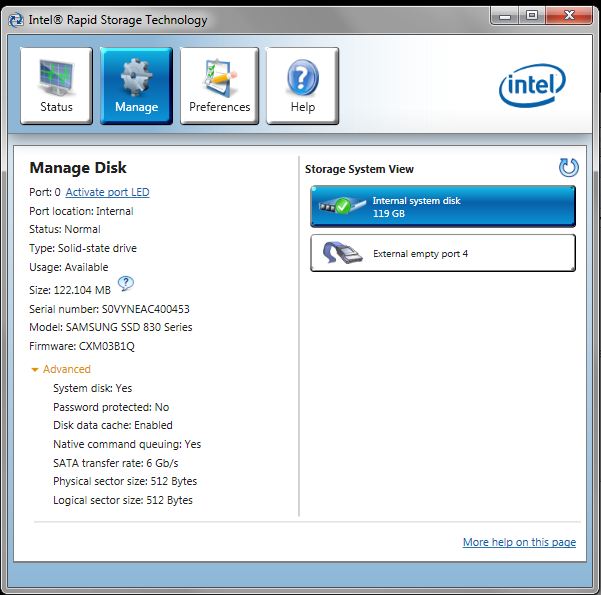This screenshot has height=595, width=601.
Task: Select the Manage tab
Action: 136,85
